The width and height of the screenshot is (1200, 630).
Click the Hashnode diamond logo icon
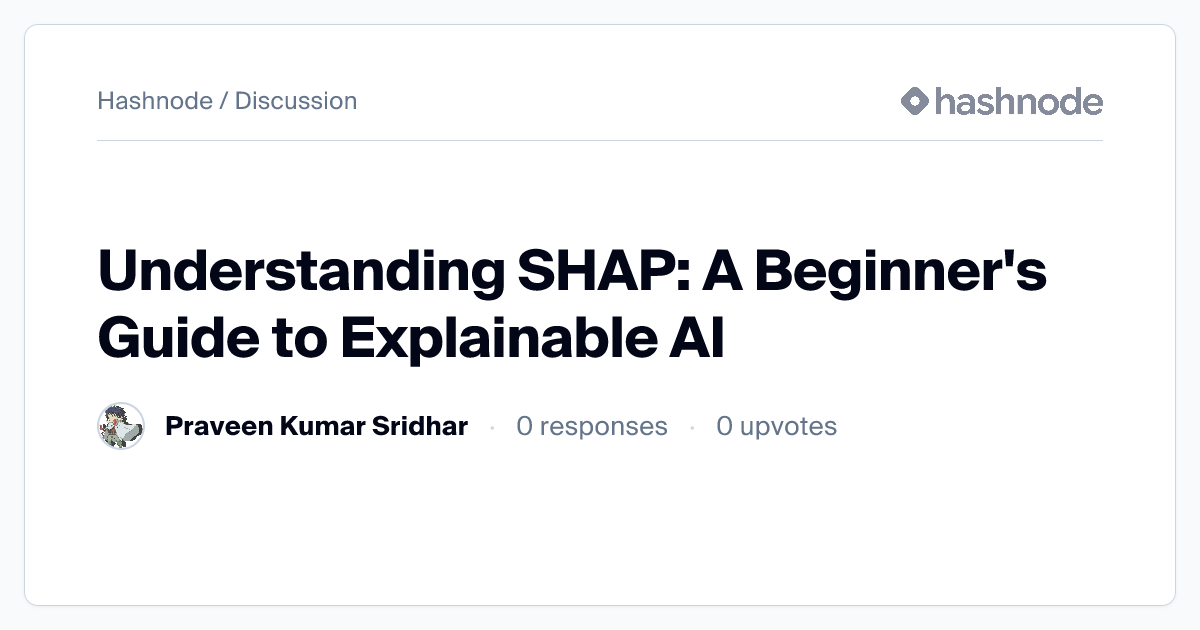point(915,101)
